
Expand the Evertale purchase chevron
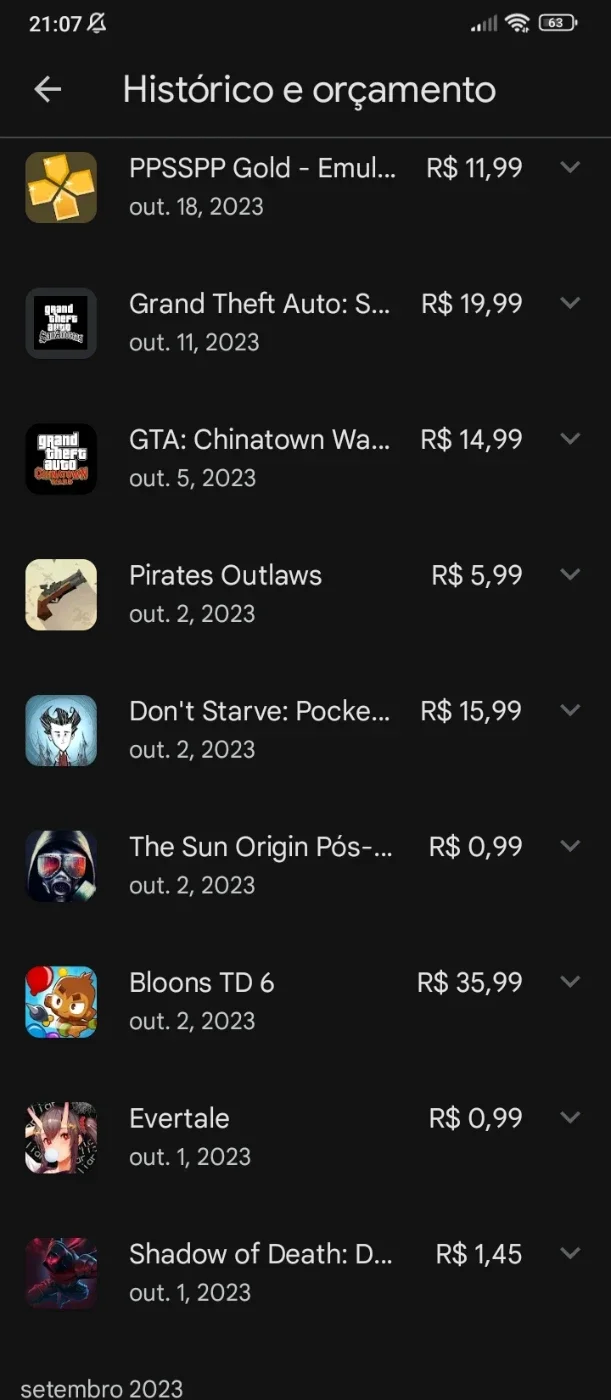click(x=570, y=1118)
